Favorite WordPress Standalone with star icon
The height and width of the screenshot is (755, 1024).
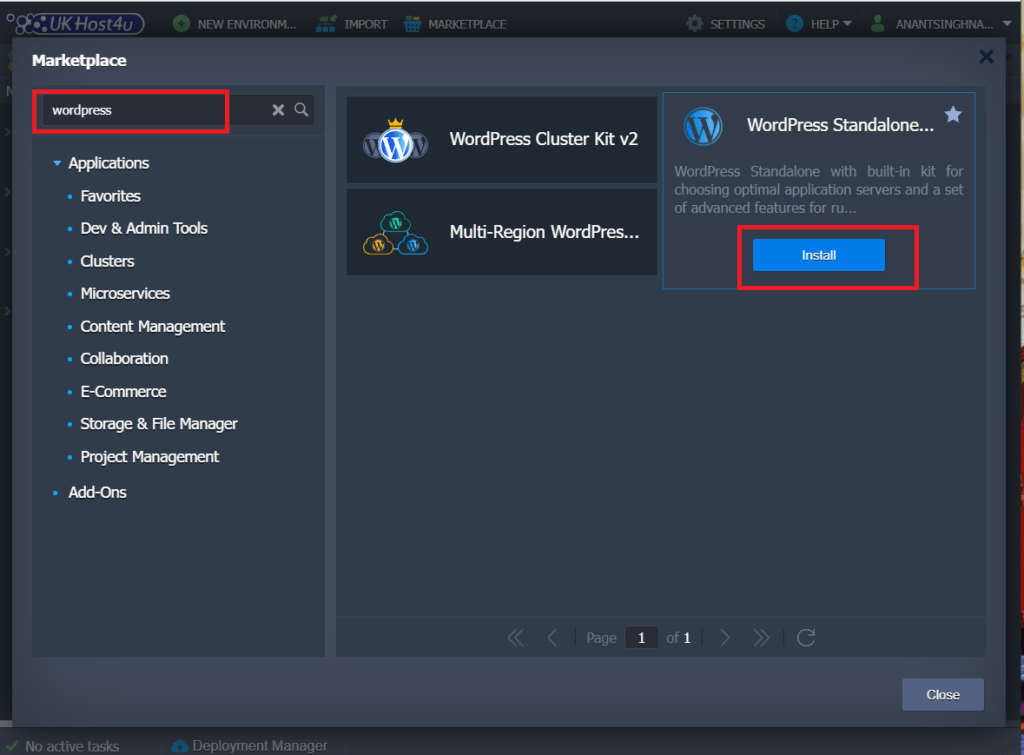[953, 115]
